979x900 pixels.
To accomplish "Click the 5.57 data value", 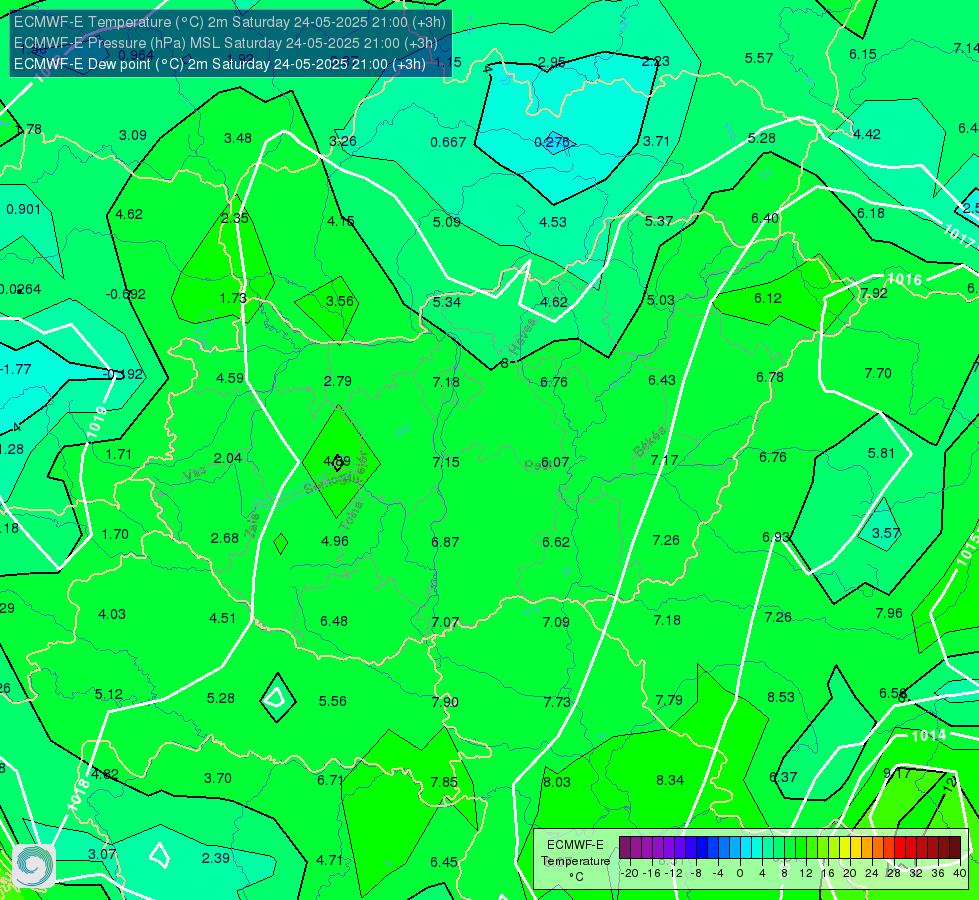I will 759,58.
